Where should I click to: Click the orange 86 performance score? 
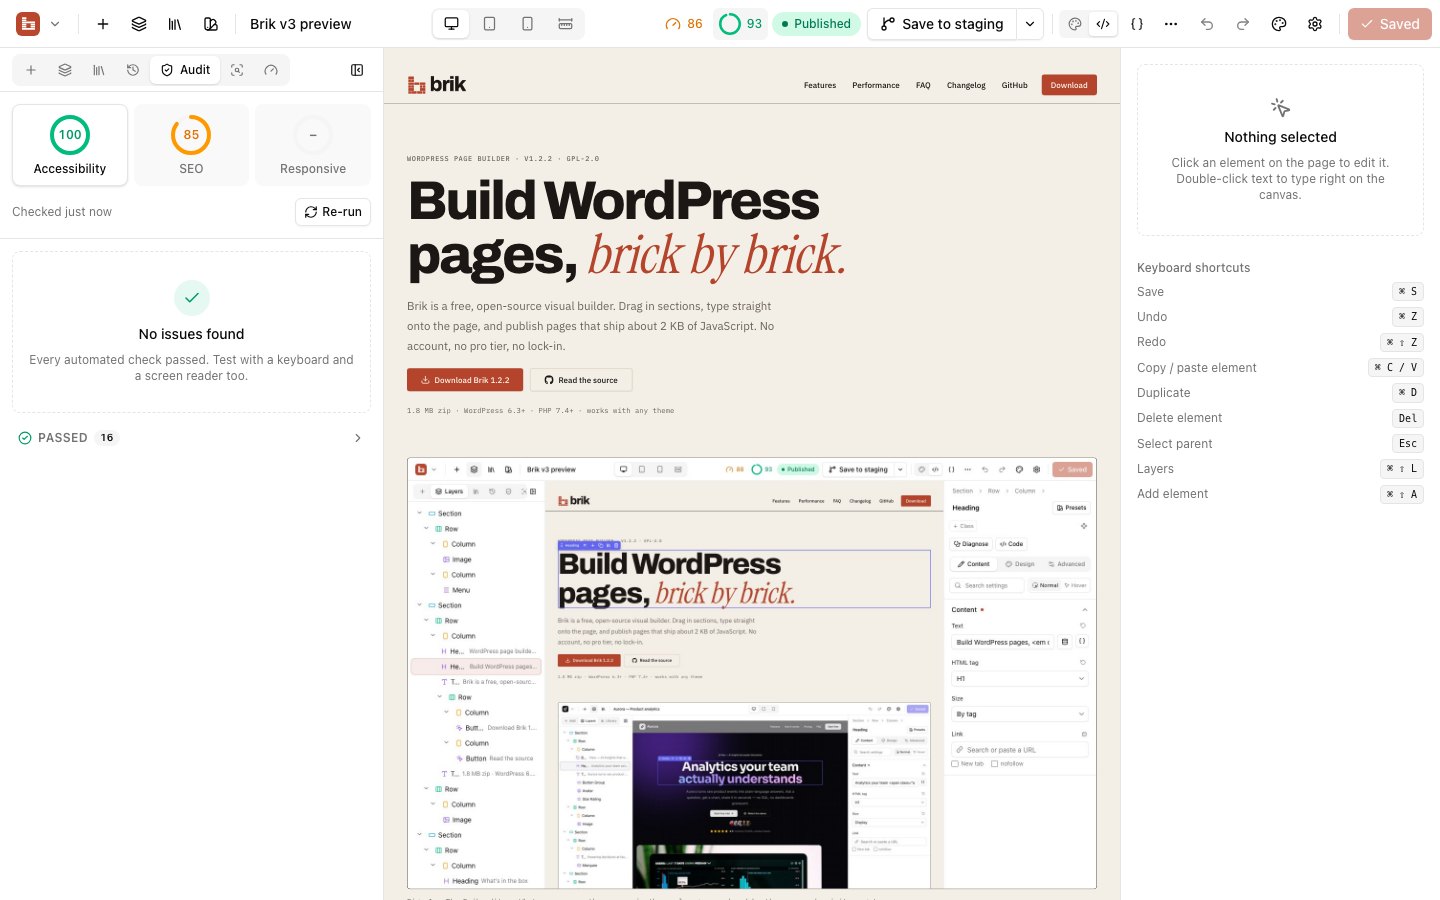point(684,24)
